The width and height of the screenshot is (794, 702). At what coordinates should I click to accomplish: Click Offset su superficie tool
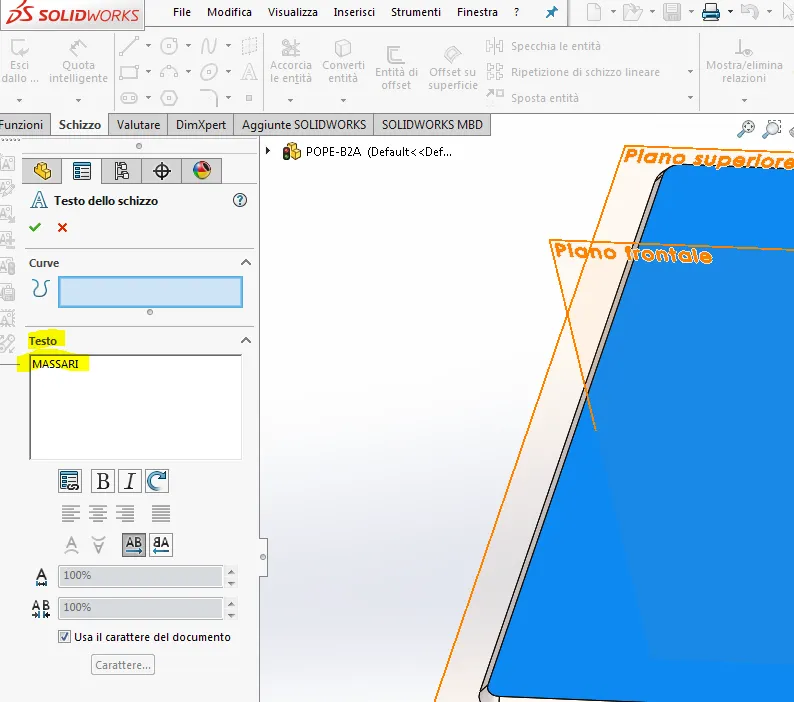(x=453, y=68)
